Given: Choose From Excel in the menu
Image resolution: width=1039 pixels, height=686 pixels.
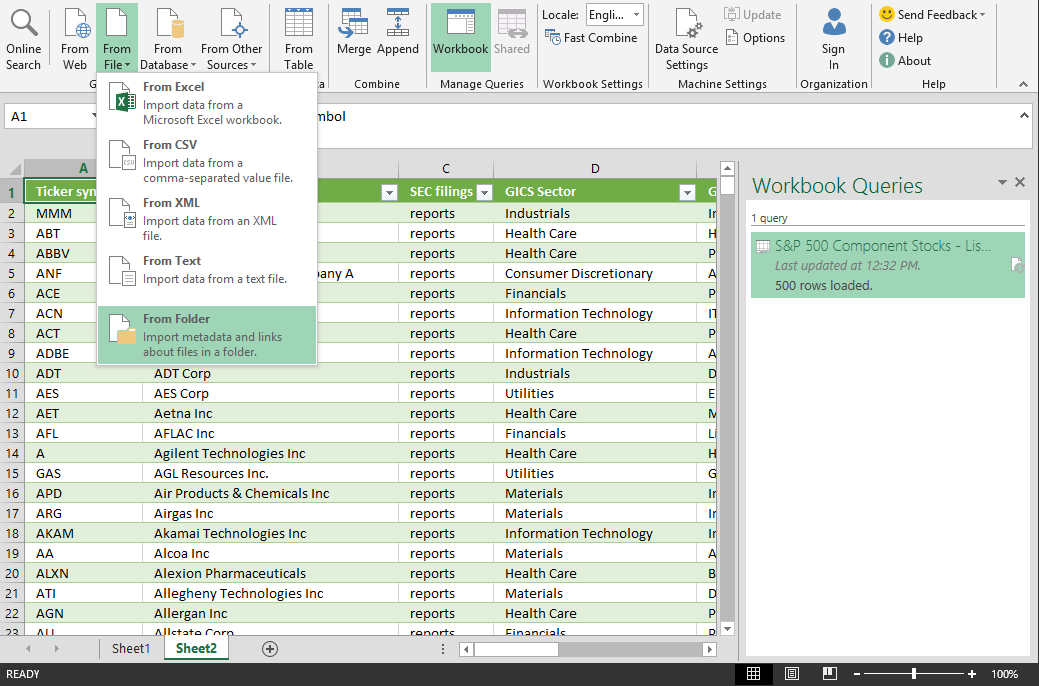Looking at the screenshot, I should coord(207,103).
